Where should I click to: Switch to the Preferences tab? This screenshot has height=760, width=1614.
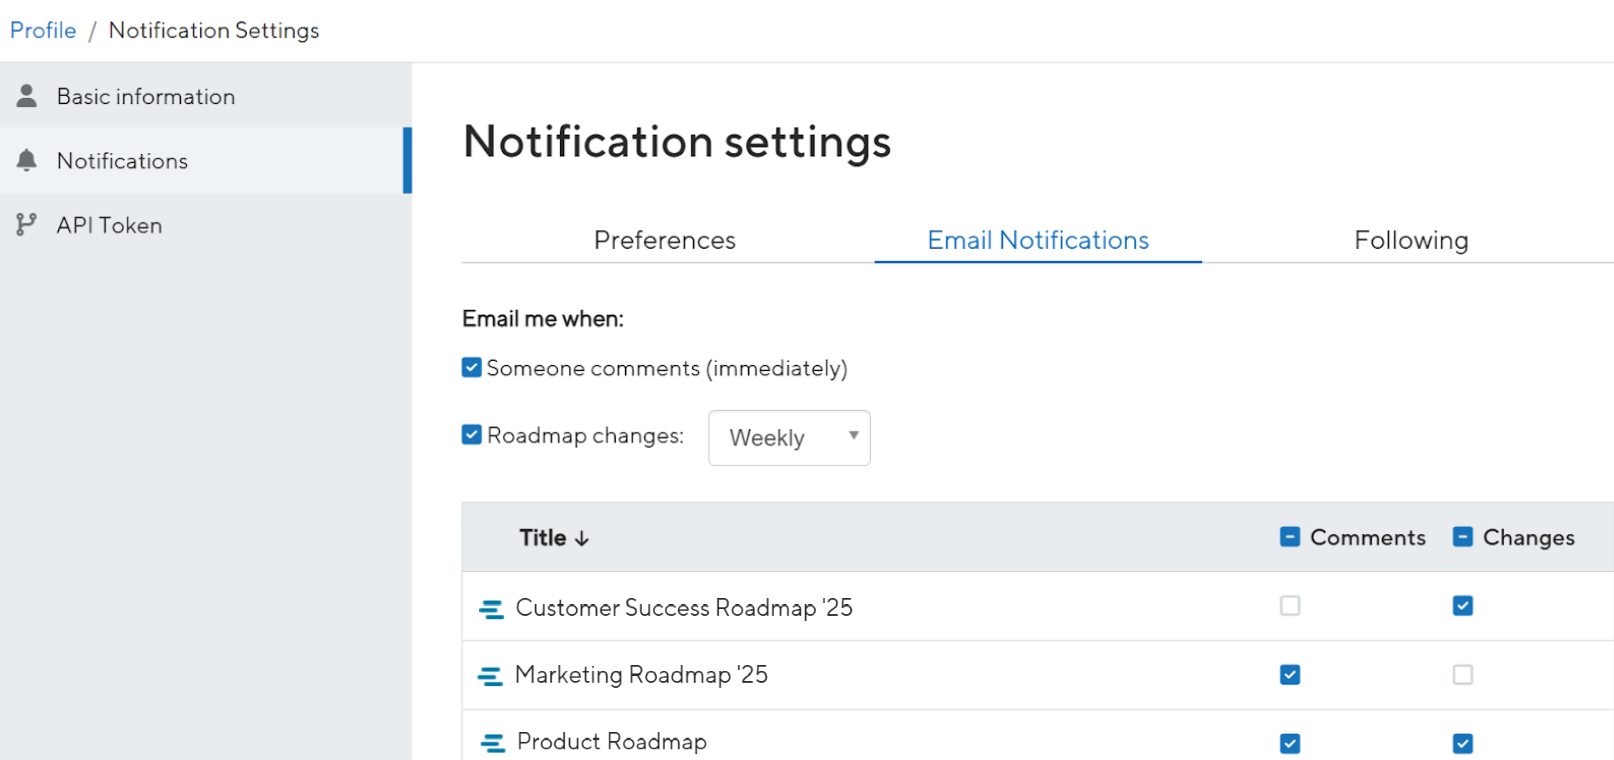tap(665, 240)
